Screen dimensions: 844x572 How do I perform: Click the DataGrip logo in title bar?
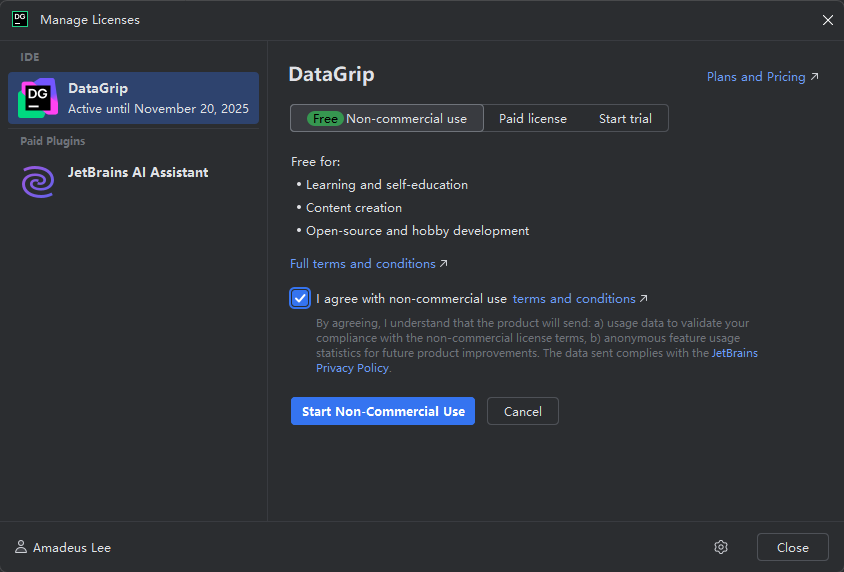coord(20,19)
